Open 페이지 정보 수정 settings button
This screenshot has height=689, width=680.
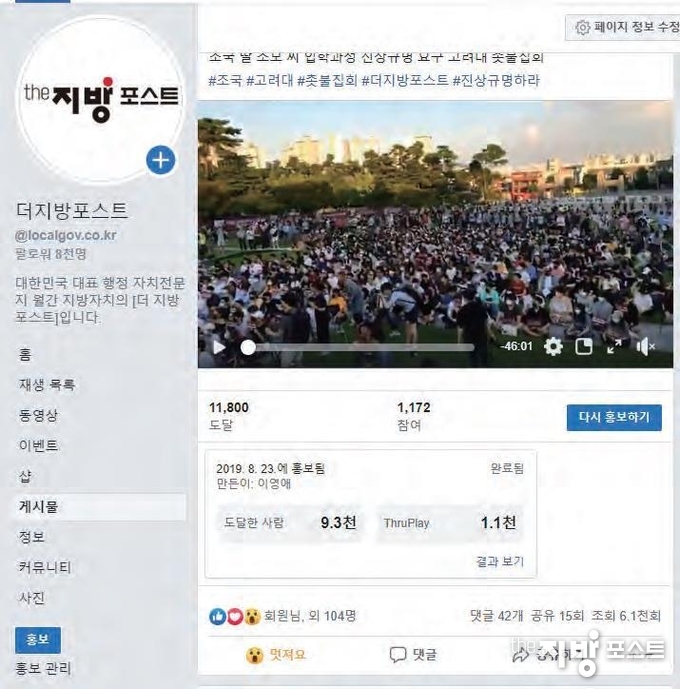[x=622, y=28]
